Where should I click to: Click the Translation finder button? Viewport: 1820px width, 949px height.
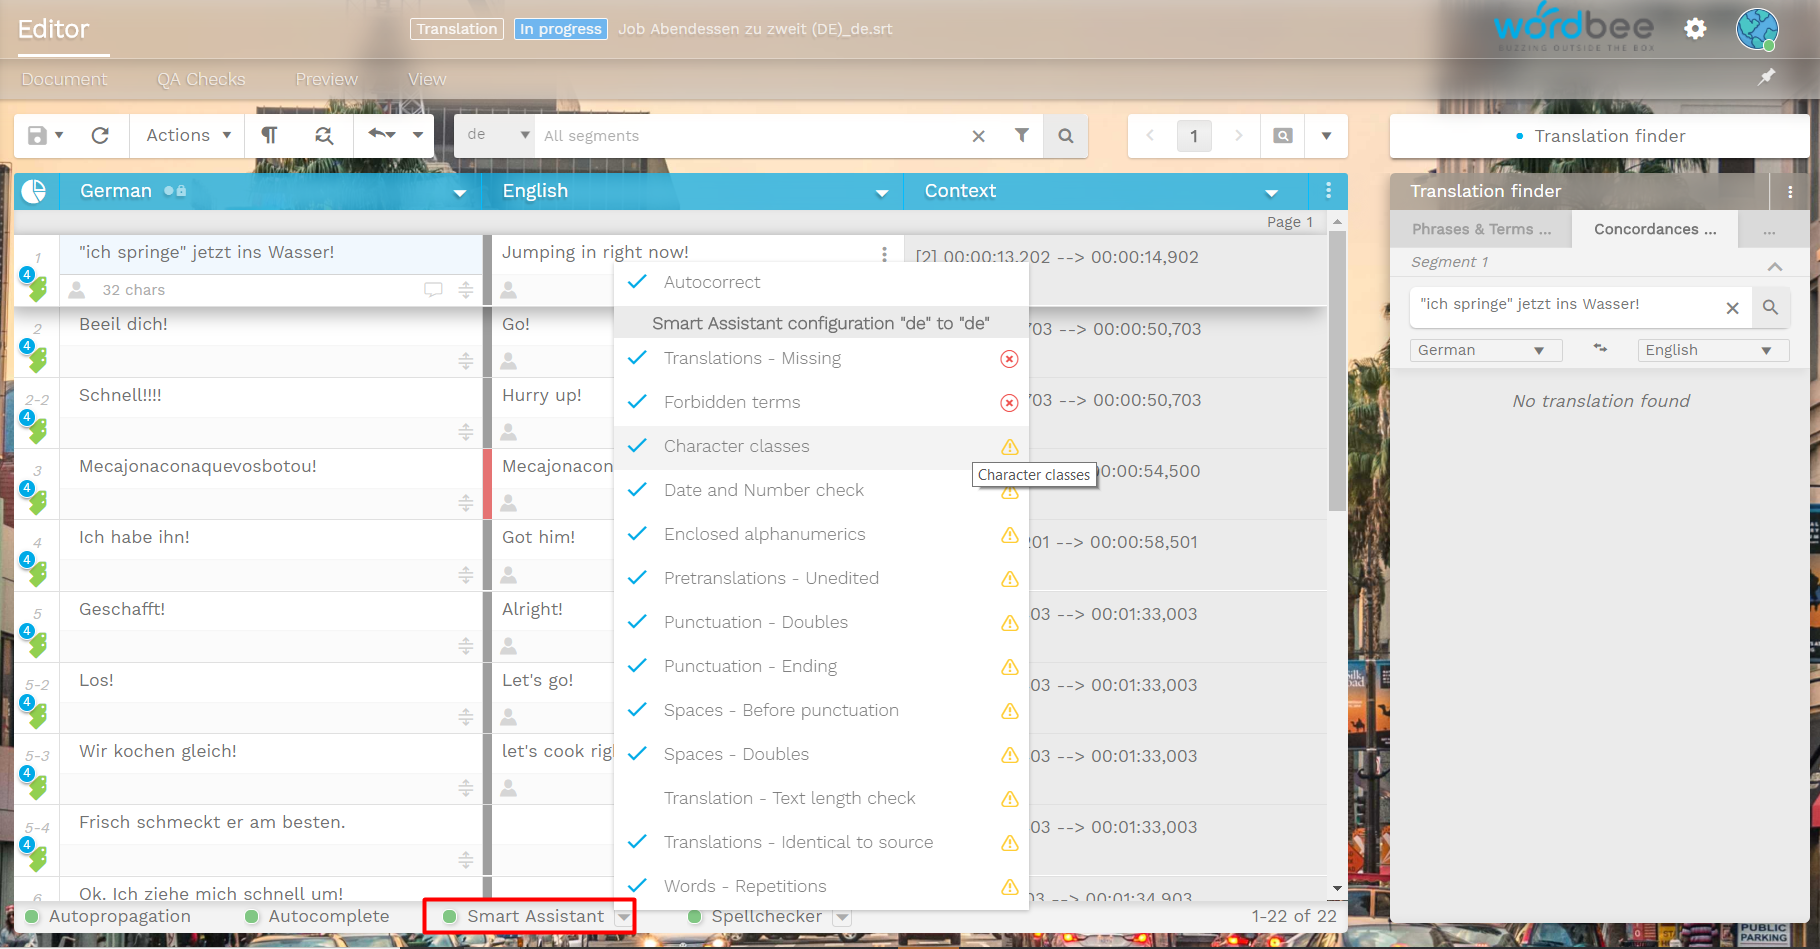click(x=1599, y=136)
